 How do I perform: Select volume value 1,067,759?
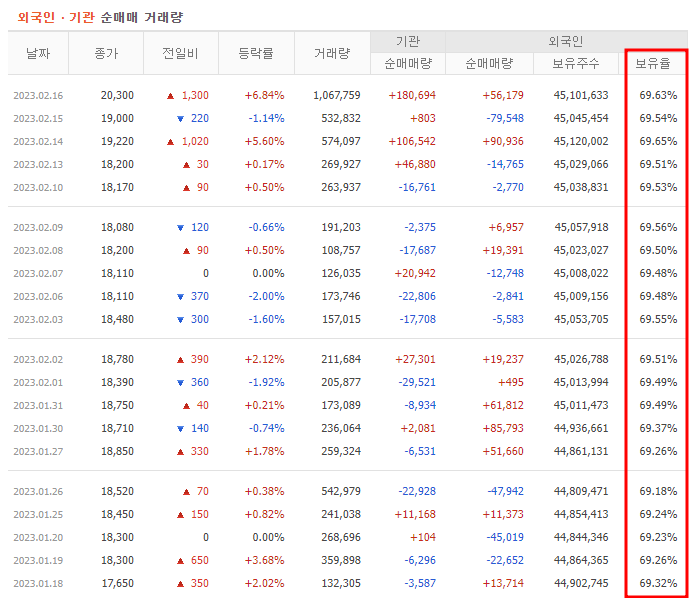click(x=337, y=95)
